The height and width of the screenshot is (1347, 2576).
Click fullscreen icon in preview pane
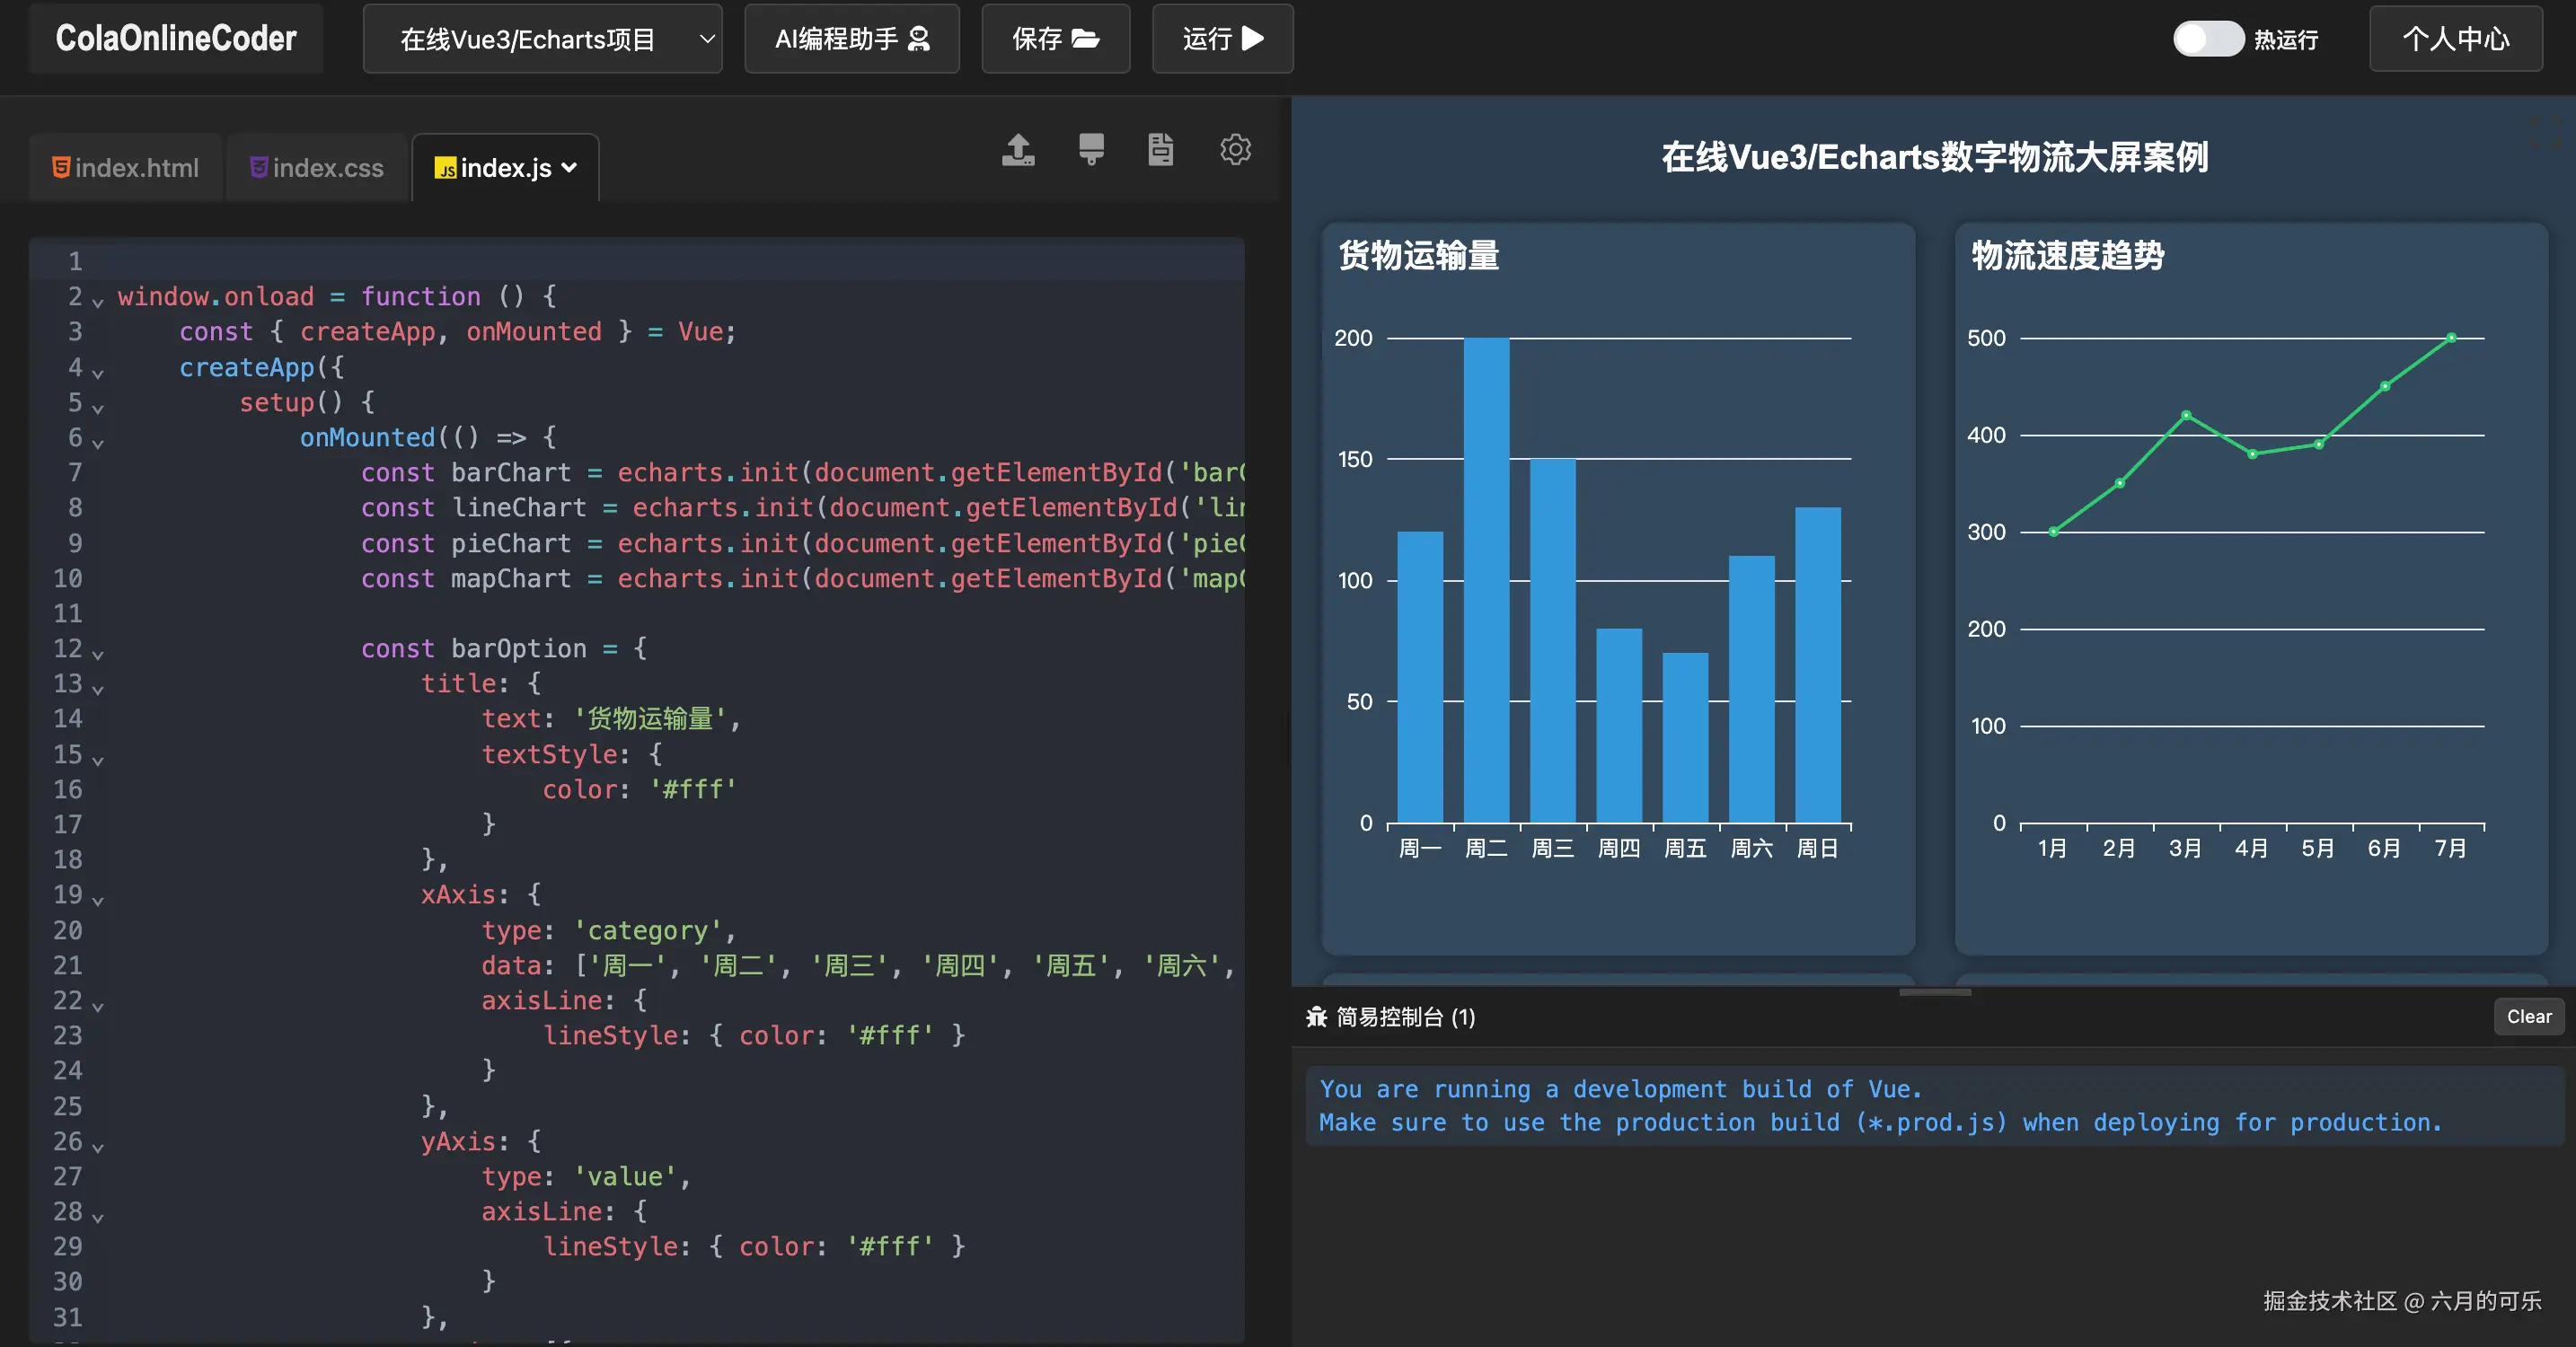click(x=2545, y=132)
